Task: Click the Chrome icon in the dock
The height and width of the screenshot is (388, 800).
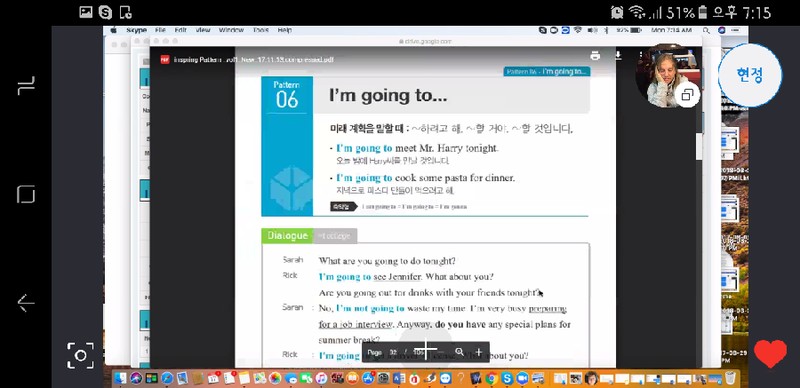Action: 491,378
